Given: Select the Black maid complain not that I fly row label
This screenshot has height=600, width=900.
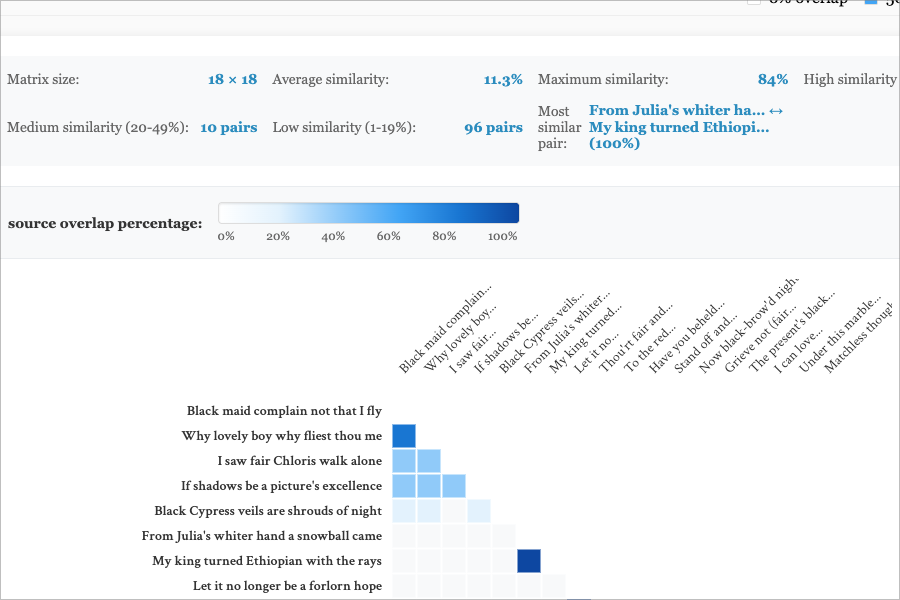Looking at the screenshot, I should (284, 411).
